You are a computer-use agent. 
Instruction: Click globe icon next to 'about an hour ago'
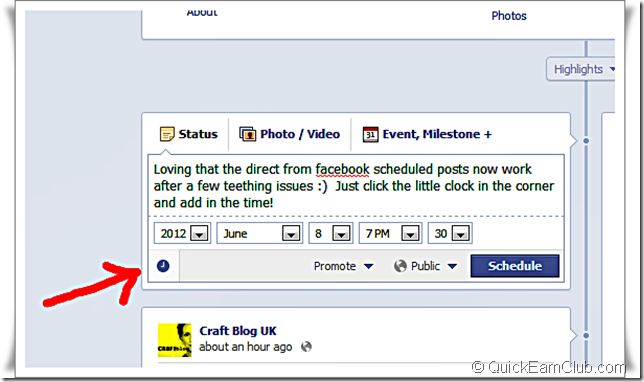pos(306,347)
